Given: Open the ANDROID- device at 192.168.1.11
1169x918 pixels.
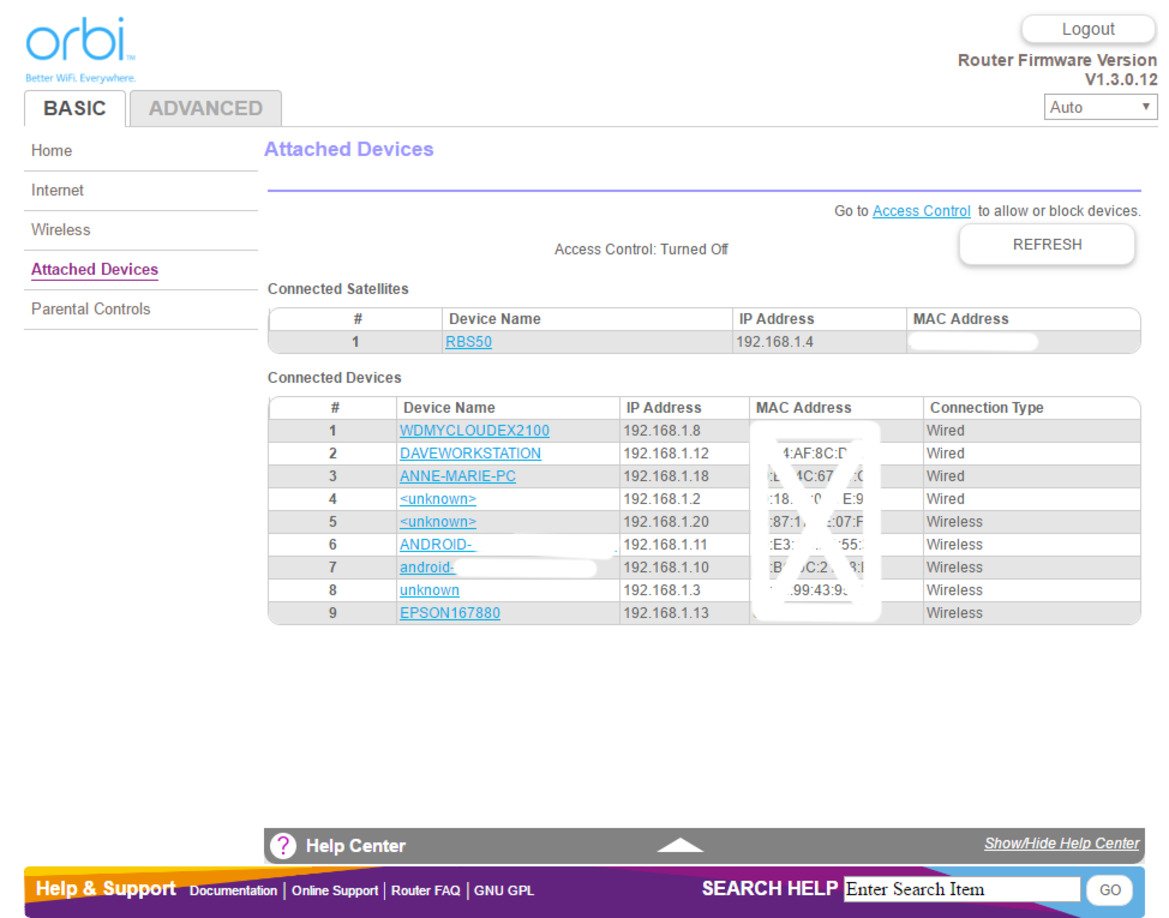Looking at the screenshot, I should click(437, 544).
